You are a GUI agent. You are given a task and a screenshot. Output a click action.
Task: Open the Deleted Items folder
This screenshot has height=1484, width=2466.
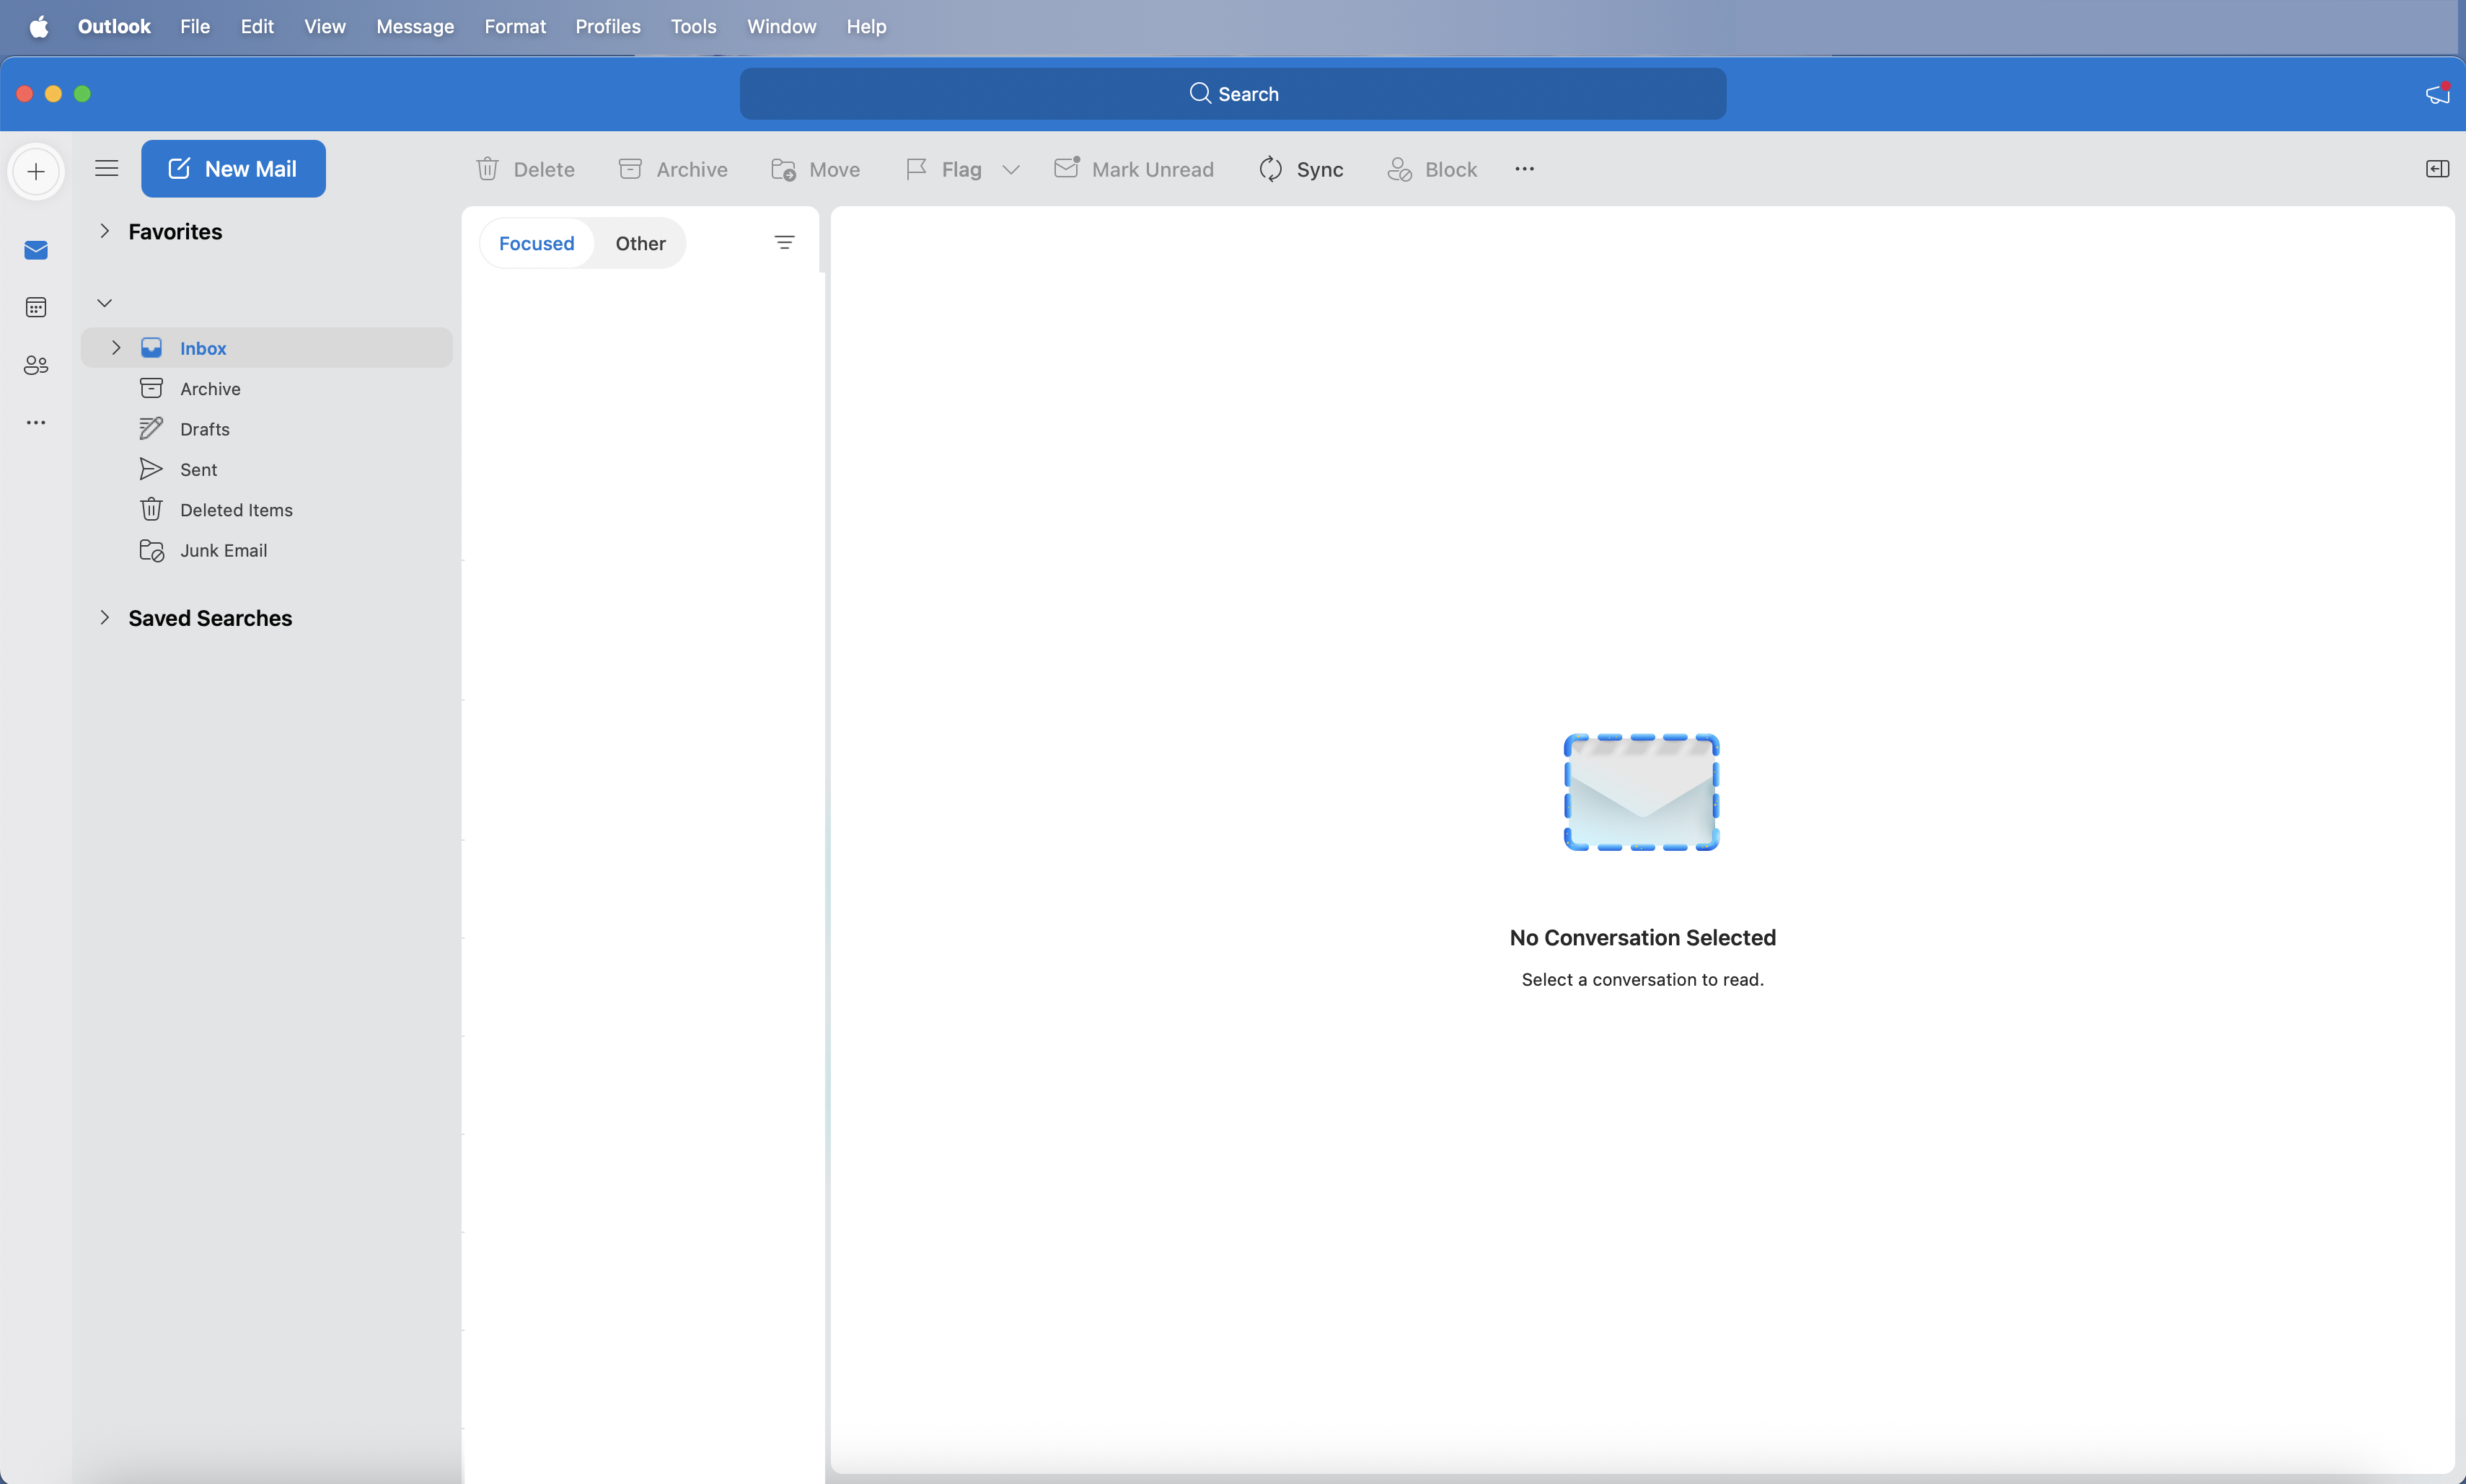point(266,510)
